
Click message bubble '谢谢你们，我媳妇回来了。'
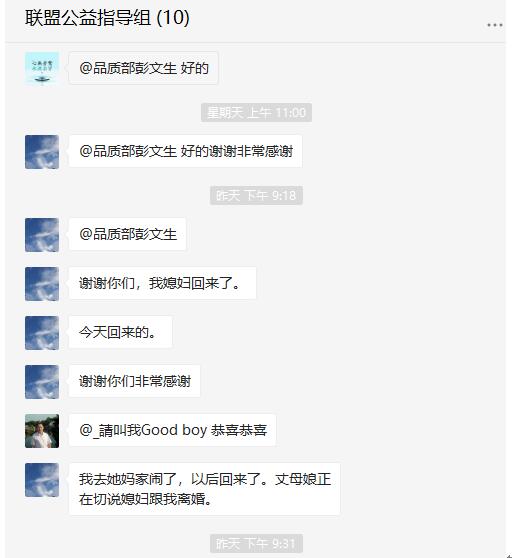[162, 283]
